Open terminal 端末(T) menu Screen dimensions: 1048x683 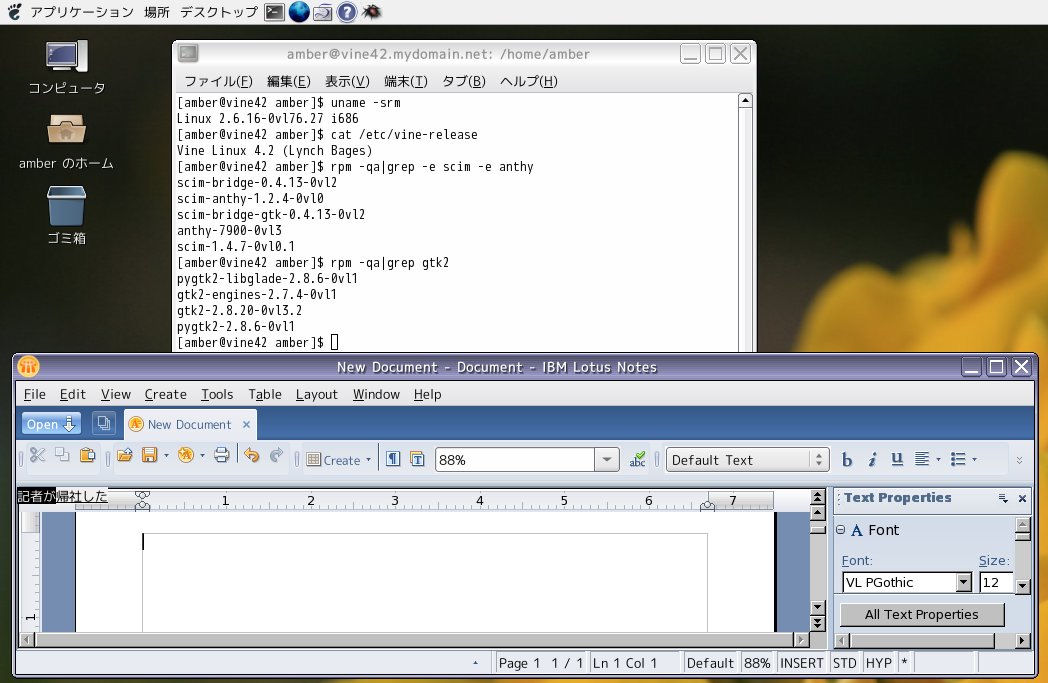point(406,81)
